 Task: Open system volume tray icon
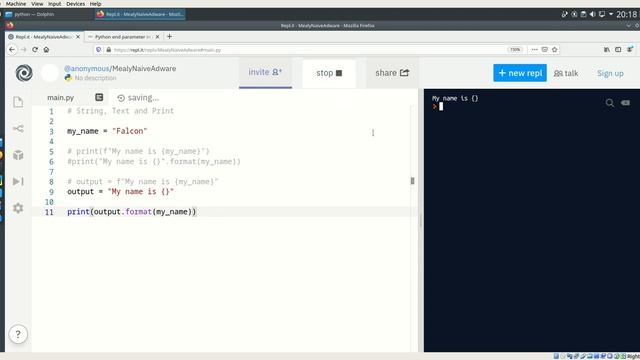(x=593, y=14)
